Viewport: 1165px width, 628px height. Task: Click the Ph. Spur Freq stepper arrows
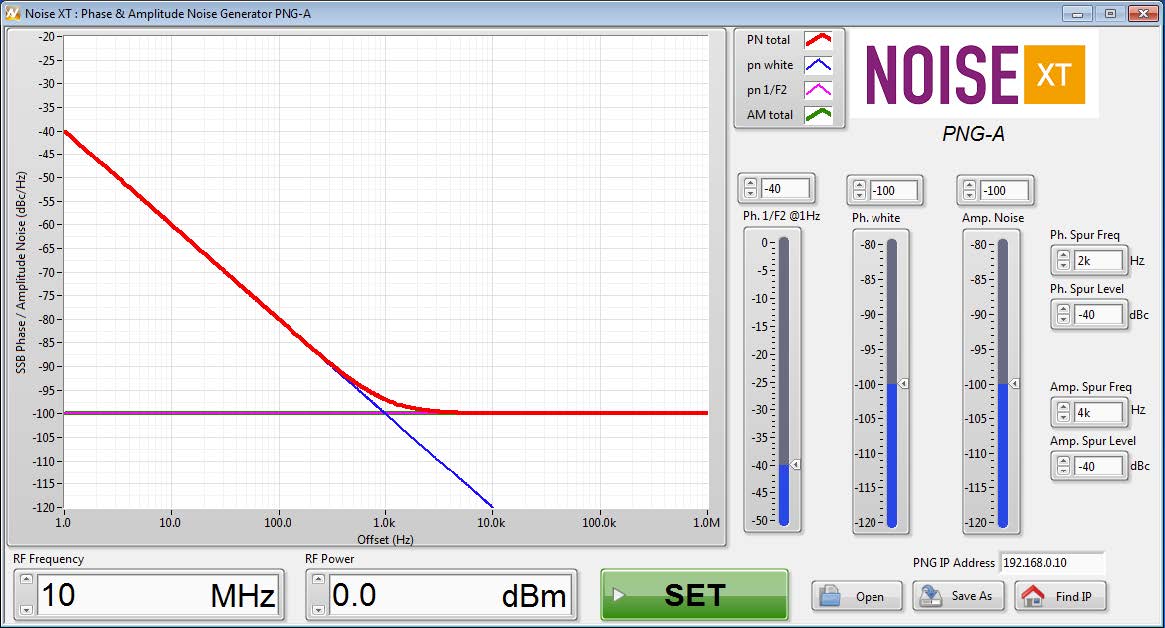coord(1063,261)
